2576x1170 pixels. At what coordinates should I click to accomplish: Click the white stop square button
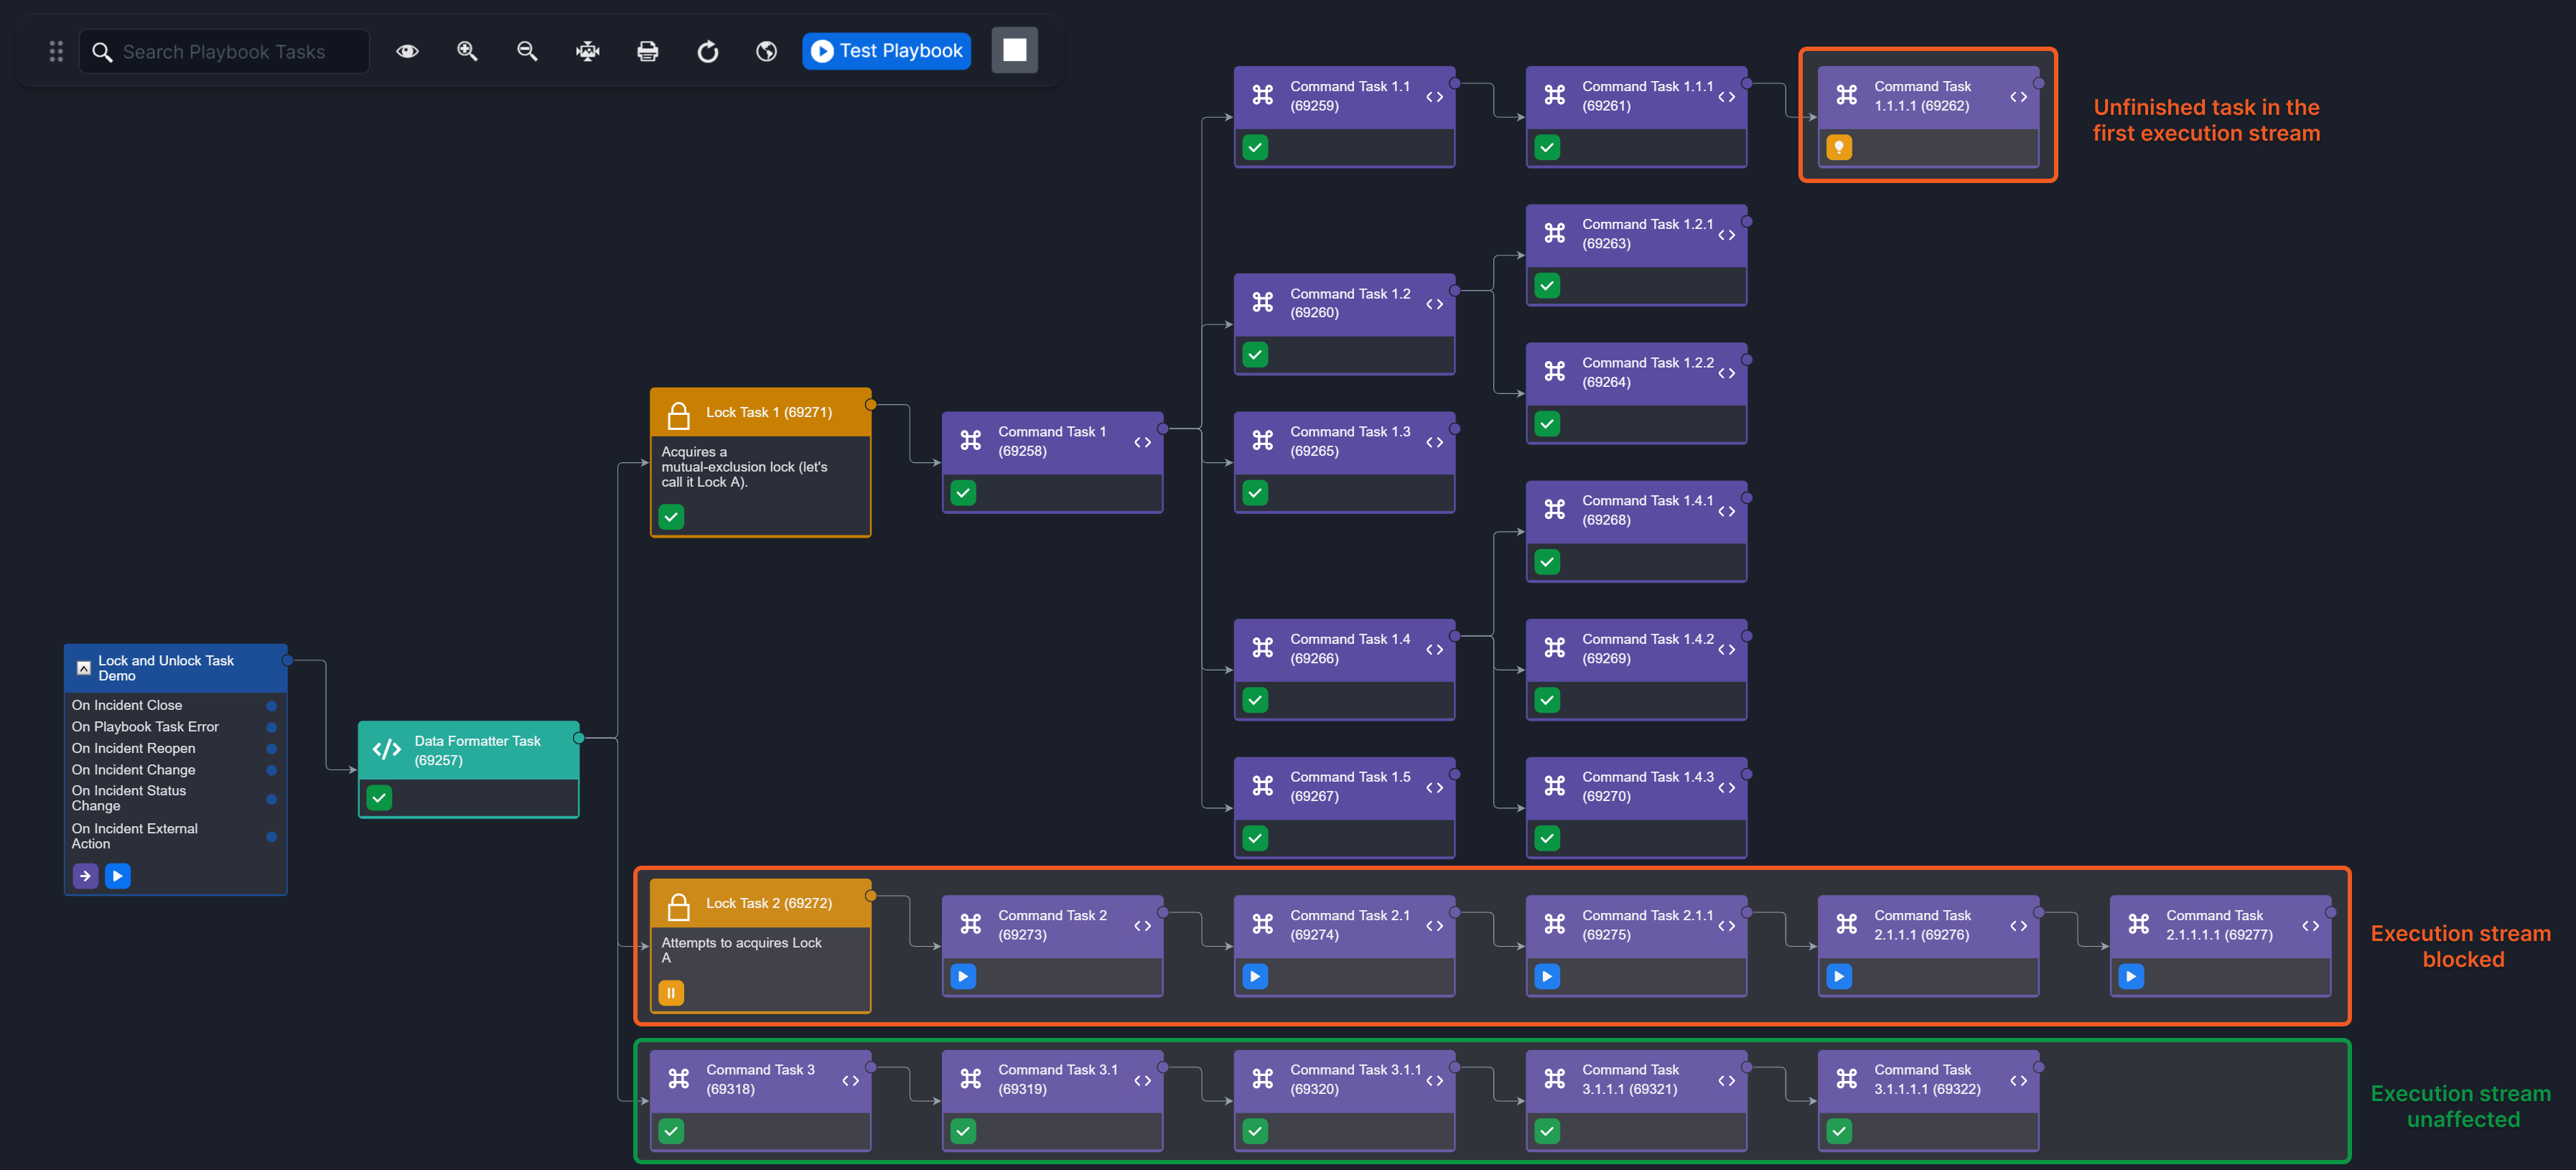point(1014,50)
